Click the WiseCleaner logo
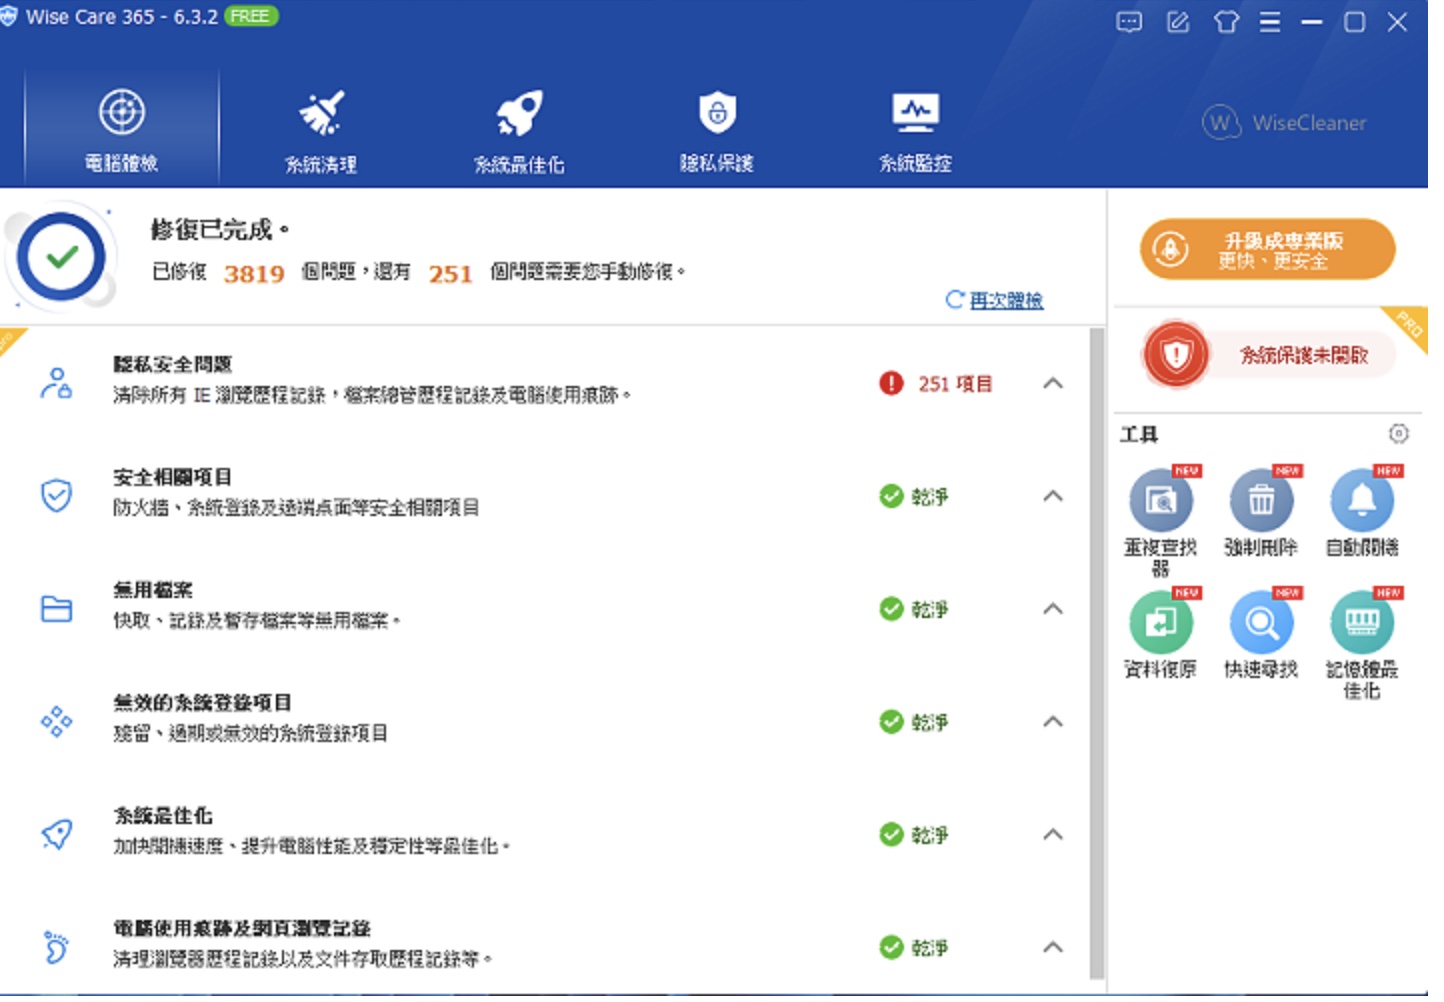The width and height of the screenshot is (1444, 1002). tap(1284, 123)
